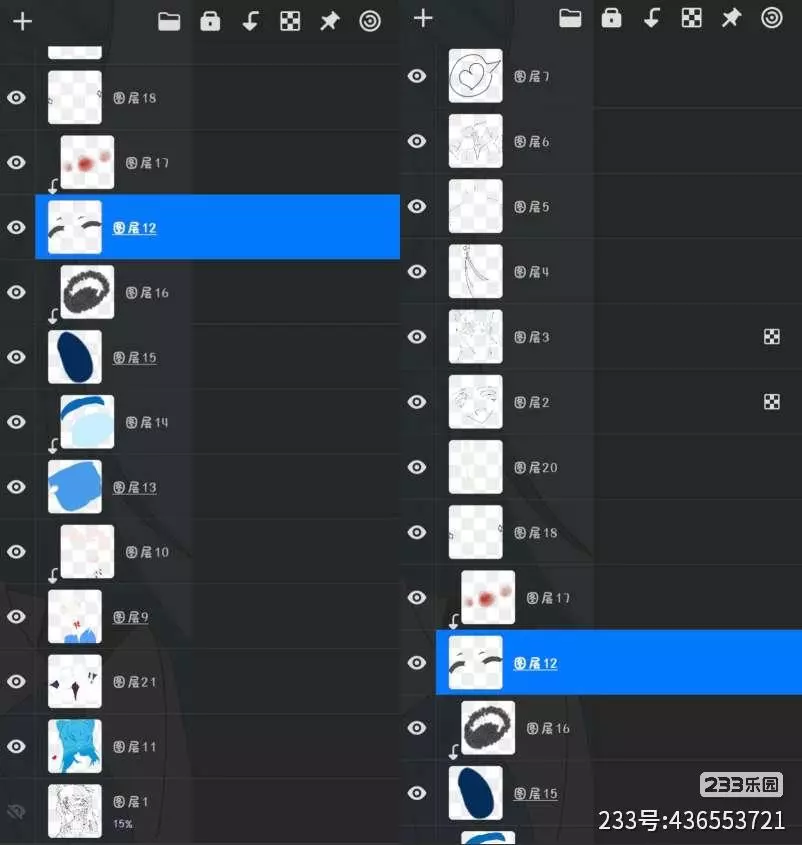Screen dimensions: 802x845
Task: Select 图层18 label in right panel
Action: pos(536,532)
